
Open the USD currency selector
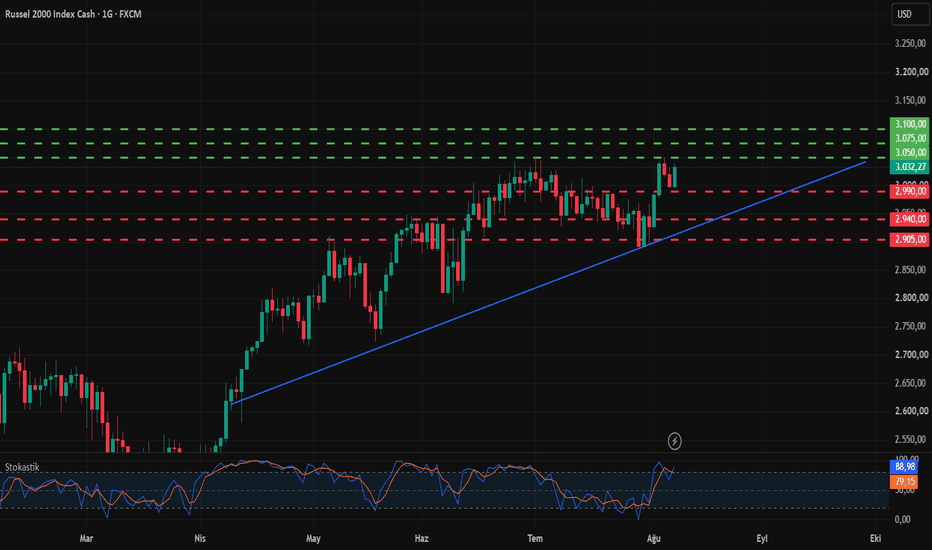click(910, 14)
